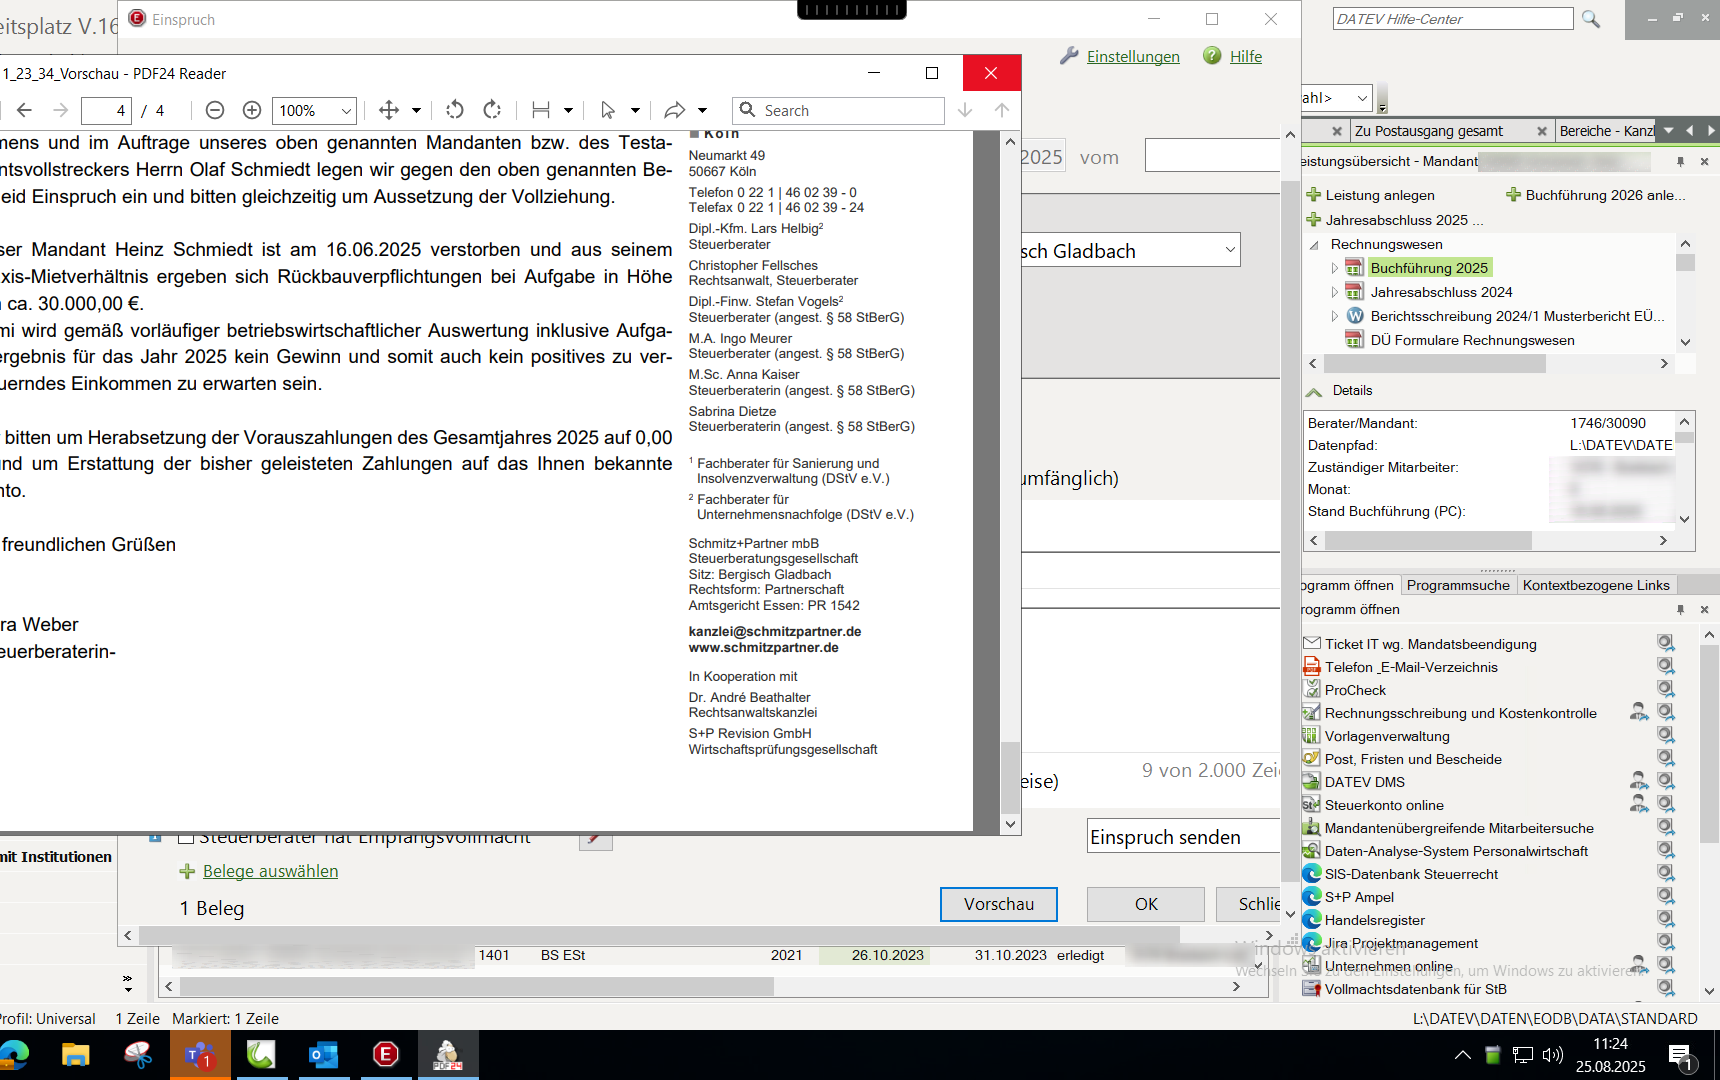Open the Kontextbezogene Links tab

(1595, 585)
